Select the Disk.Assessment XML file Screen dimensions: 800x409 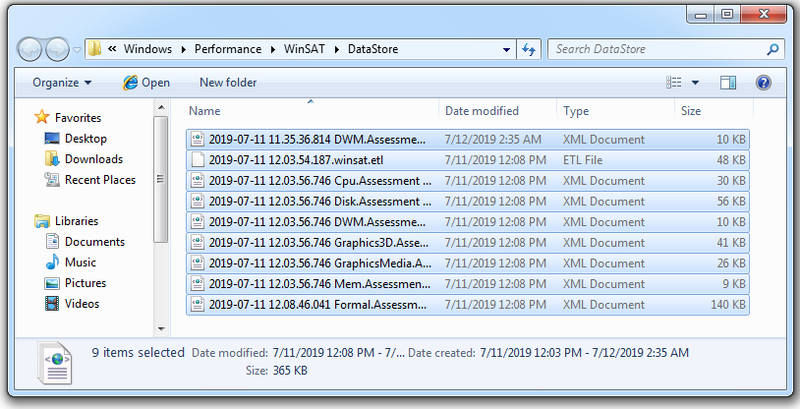(x=468, y=201)
